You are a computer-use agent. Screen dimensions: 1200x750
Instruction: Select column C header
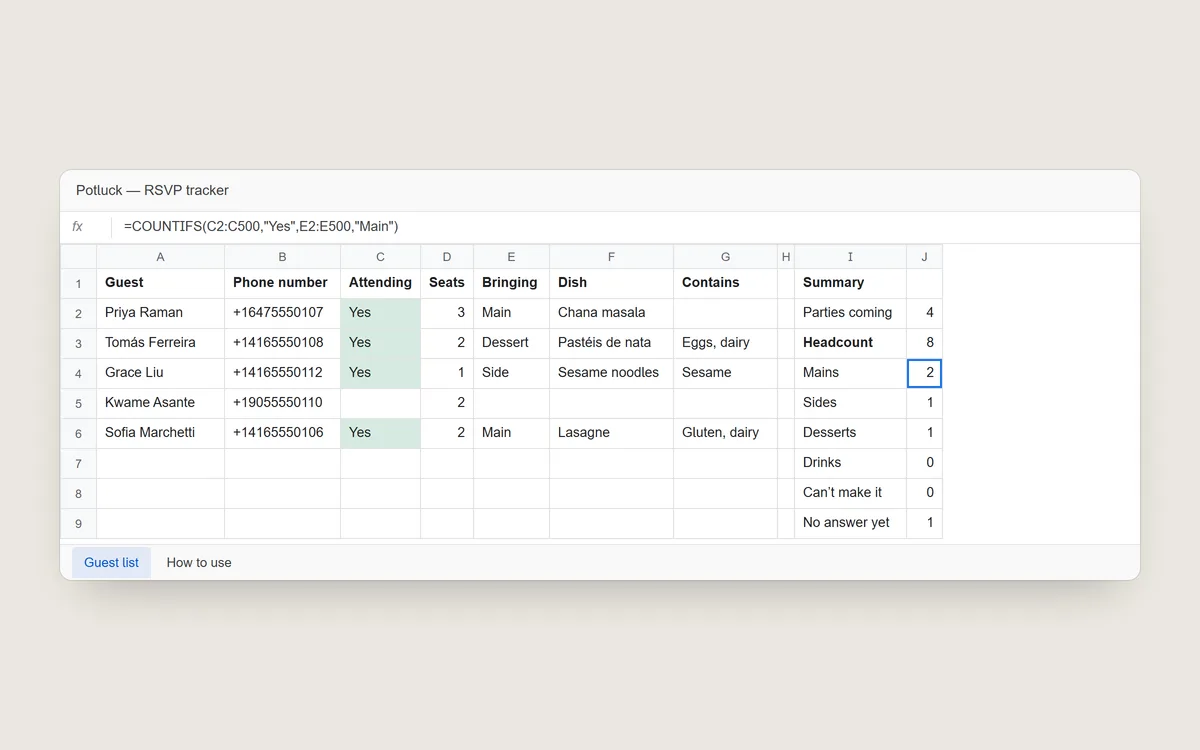pyautogui.click(x=380, y=257)
